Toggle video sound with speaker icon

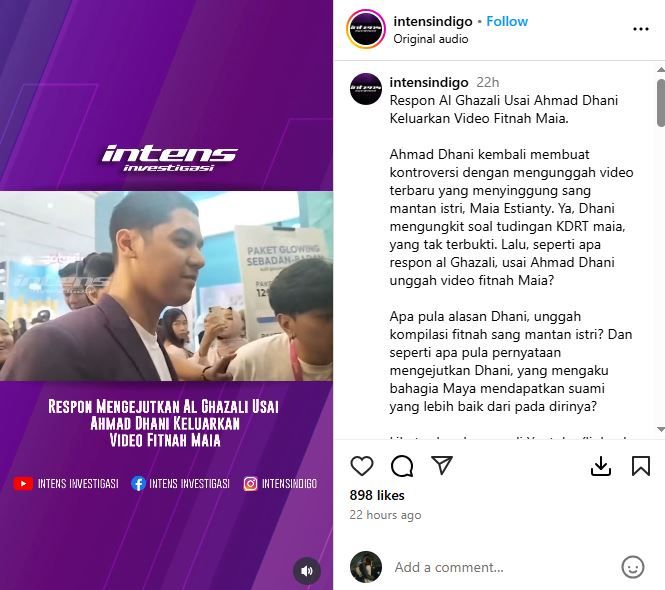(x=307, y=571)
